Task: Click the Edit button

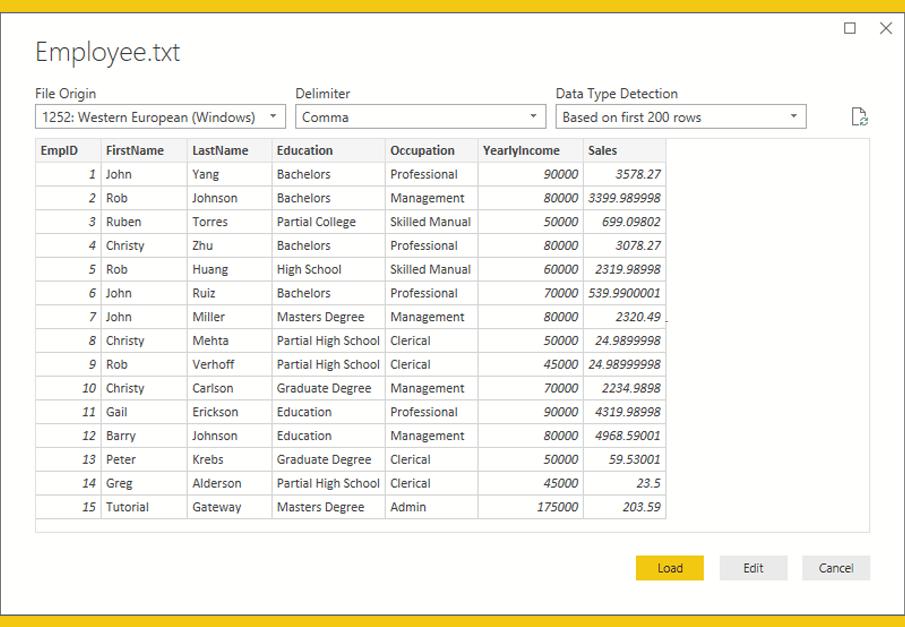Action: point(753,568)
